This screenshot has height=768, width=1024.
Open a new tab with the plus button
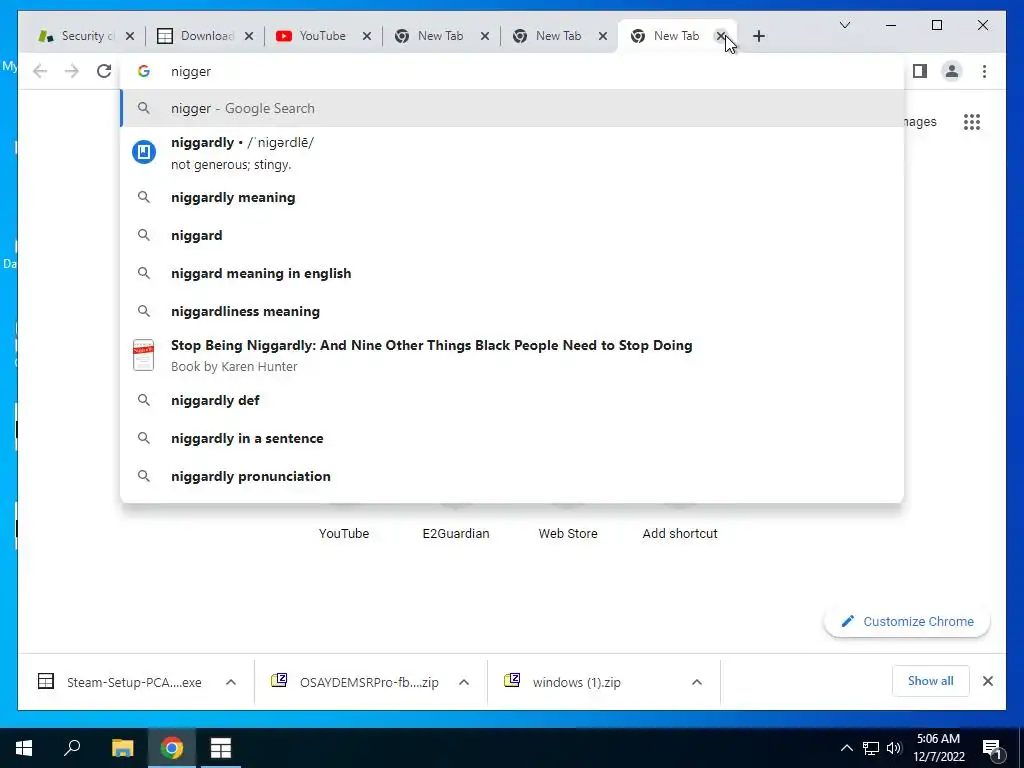758,36
